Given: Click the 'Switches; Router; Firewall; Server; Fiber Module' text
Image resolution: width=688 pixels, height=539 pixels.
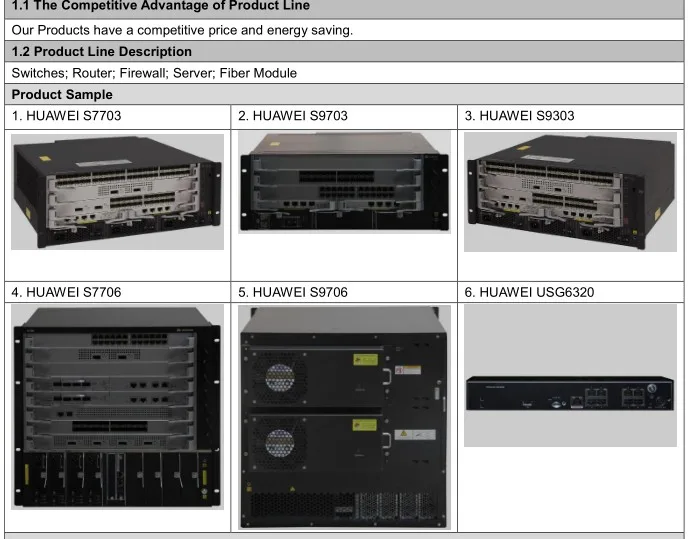Looking at the screenshot, I should pos(154,73).
